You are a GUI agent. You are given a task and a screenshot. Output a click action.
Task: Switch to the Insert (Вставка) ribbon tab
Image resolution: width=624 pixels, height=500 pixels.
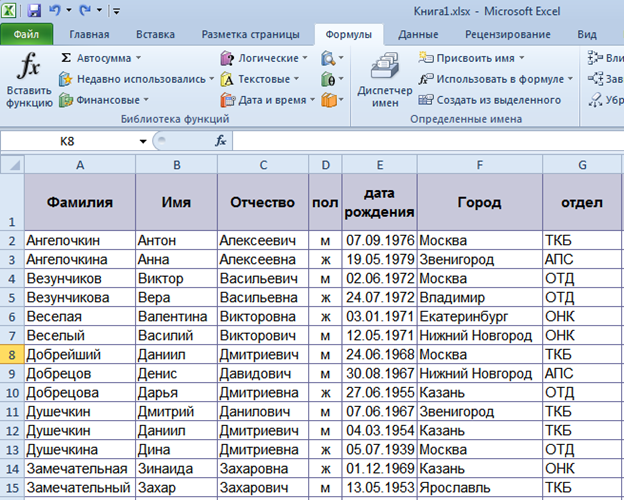pos(162,34)
